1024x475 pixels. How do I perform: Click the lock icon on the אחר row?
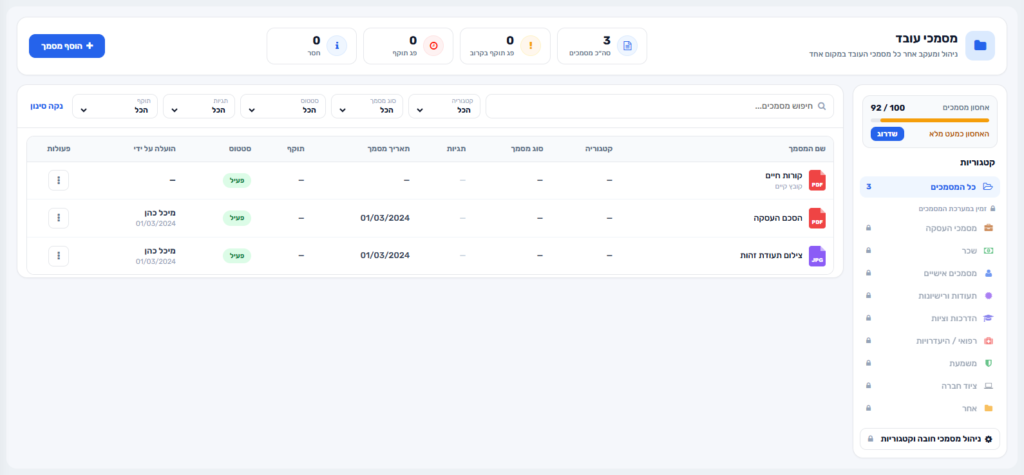tap(869, 408)
